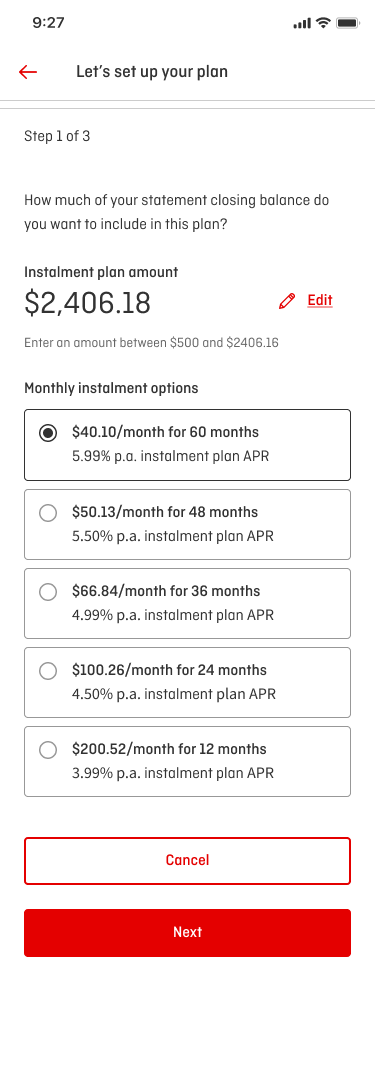This screenshot has height=1077, width=375.
Task: Select the 48 months radio button
Action: coord(48,512)
